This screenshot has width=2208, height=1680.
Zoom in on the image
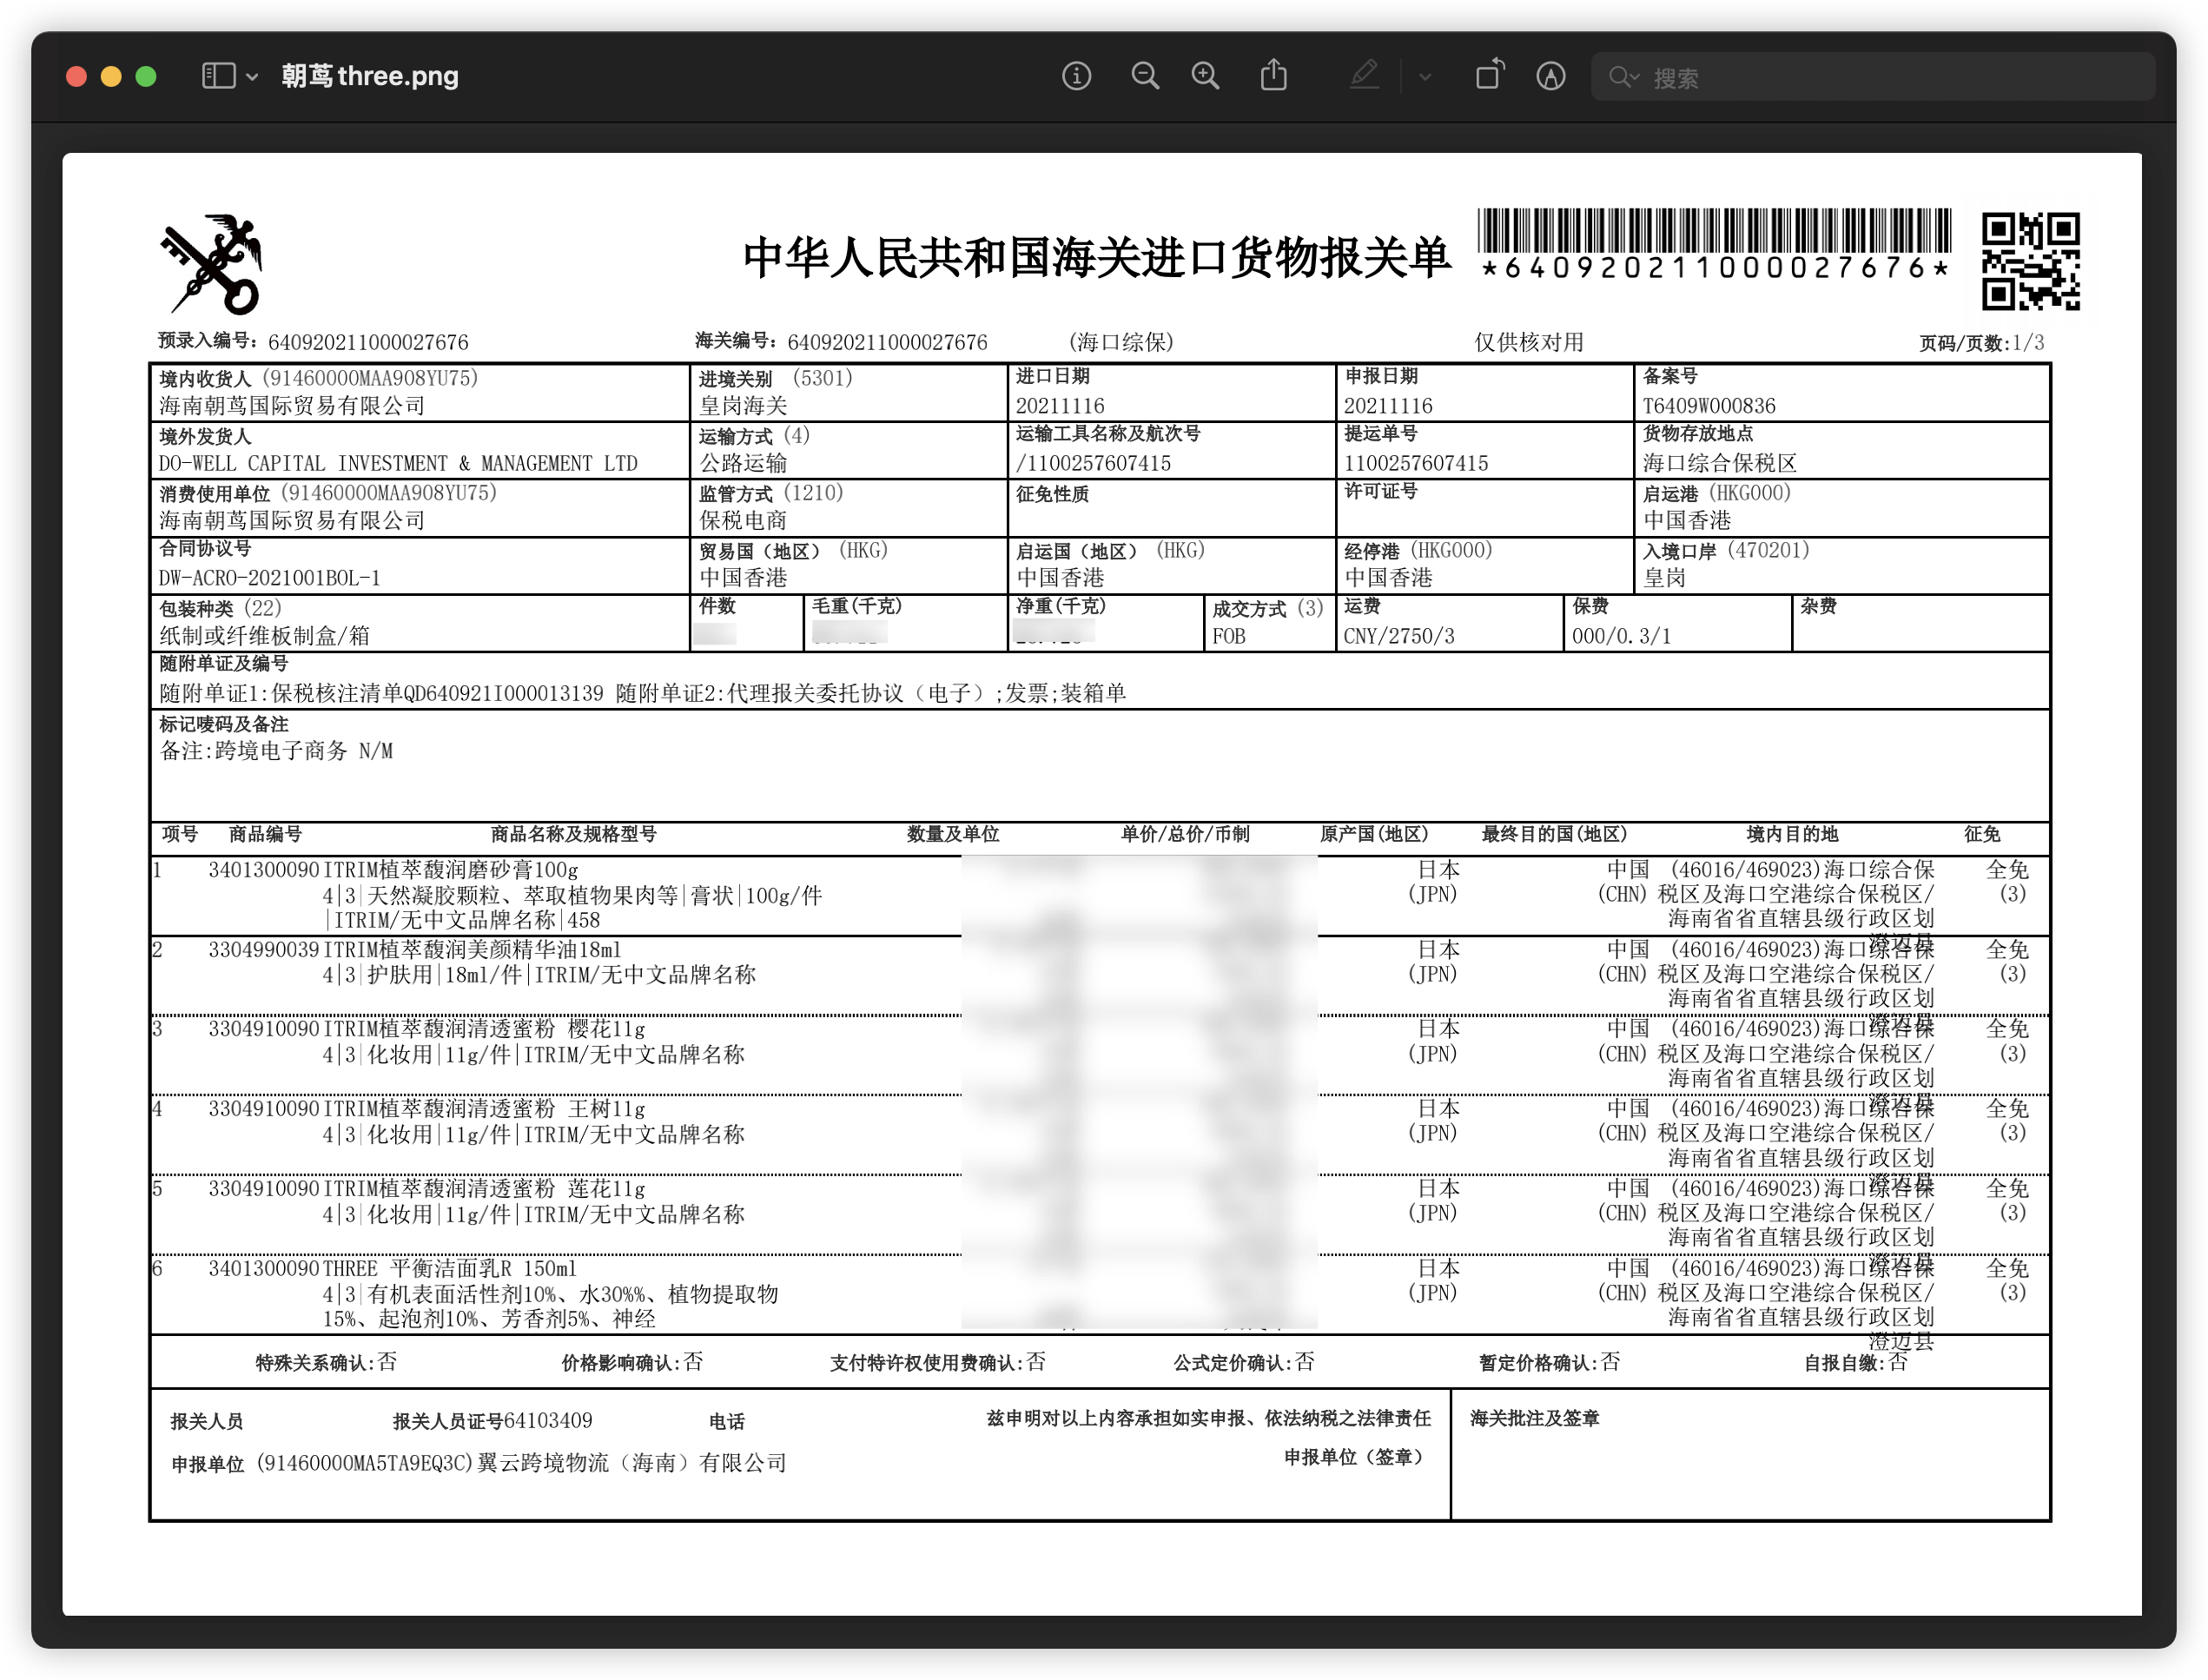[x=1205, y=76]
